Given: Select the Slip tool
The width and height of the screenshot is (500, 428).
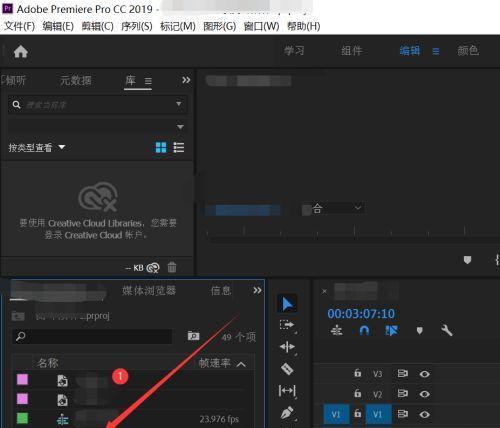Looking at the screenshot, I should click(287, 391).
